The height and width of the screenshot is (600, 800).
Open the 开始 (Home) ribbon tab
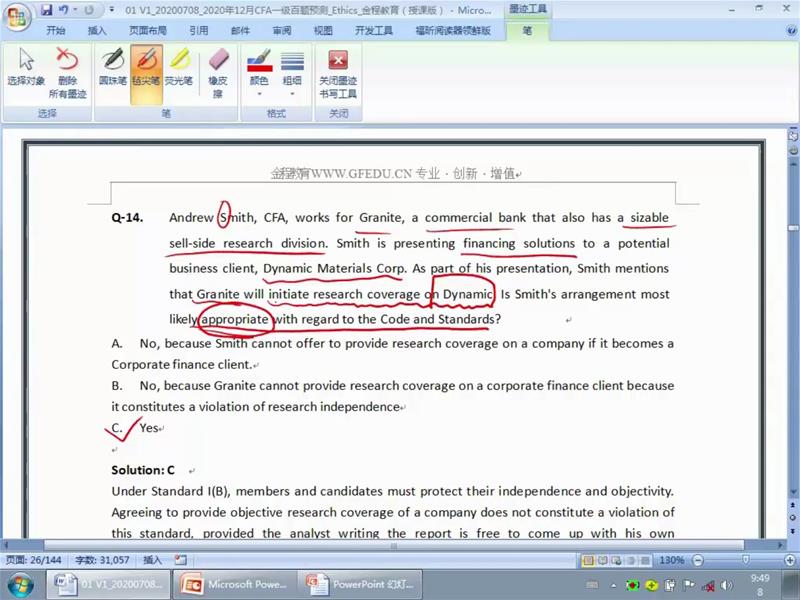tap(56, 31)
